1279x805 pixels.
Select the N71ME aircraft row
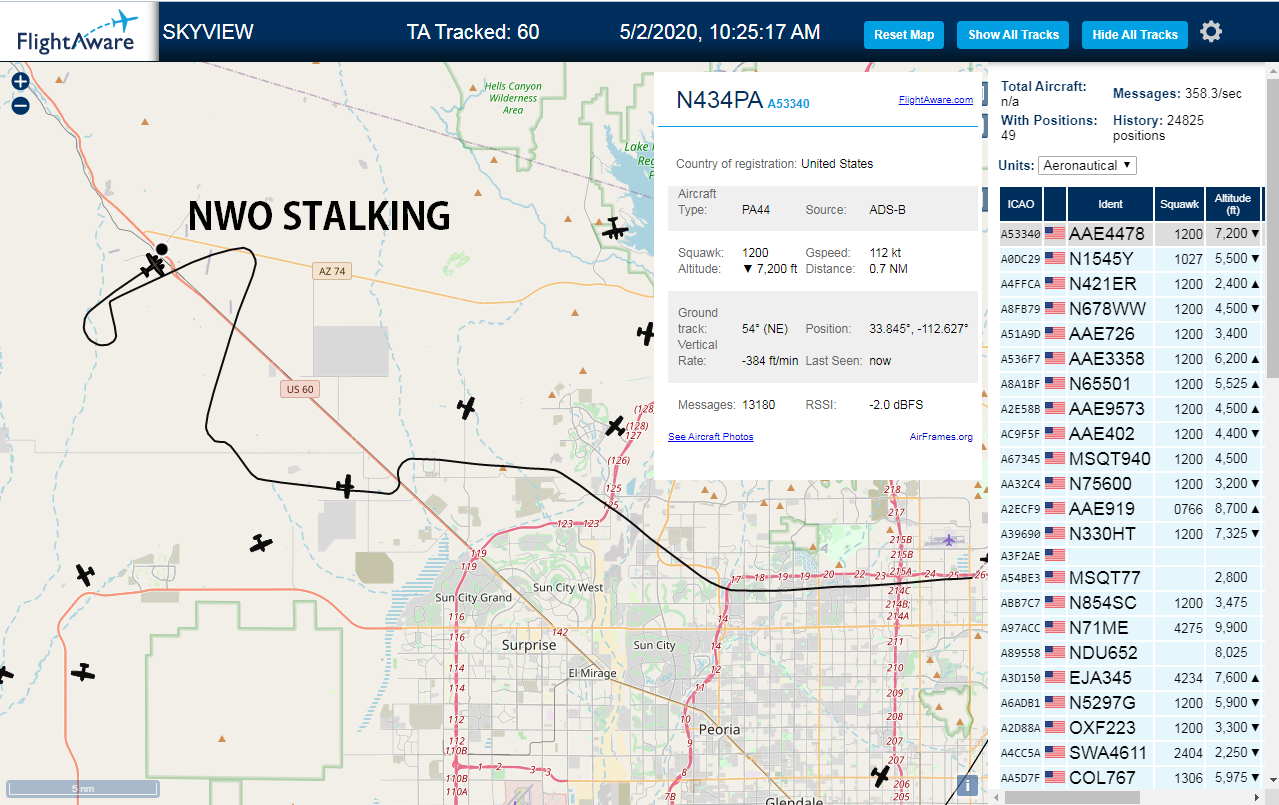click(x=1130, y=628)
